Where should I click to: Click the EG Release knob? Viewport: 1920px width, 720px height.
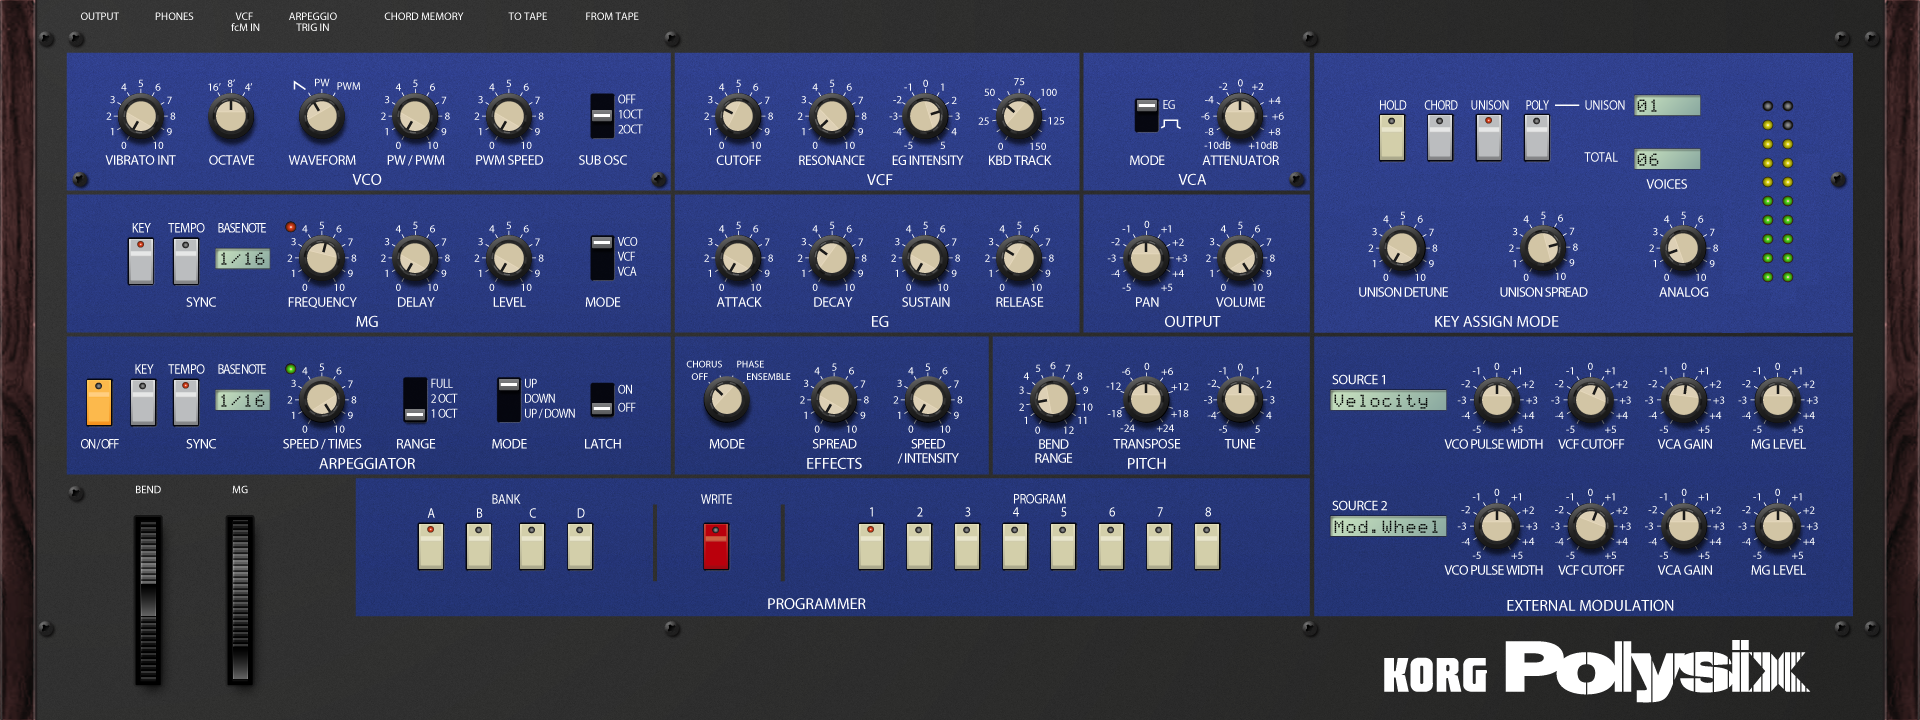tap(1019, 259)
